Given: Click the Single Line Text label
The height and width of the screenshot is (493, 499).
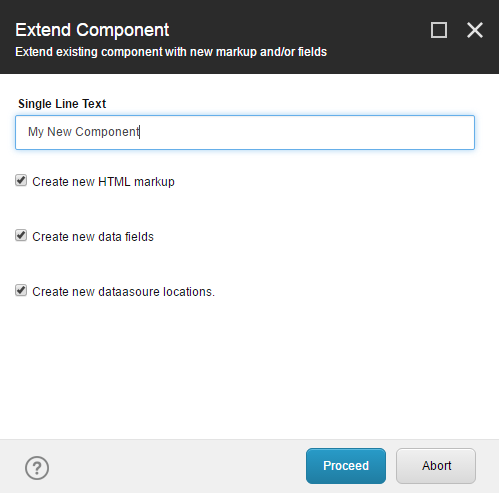Looking at the screenshot, I should [x=62, y=104].
